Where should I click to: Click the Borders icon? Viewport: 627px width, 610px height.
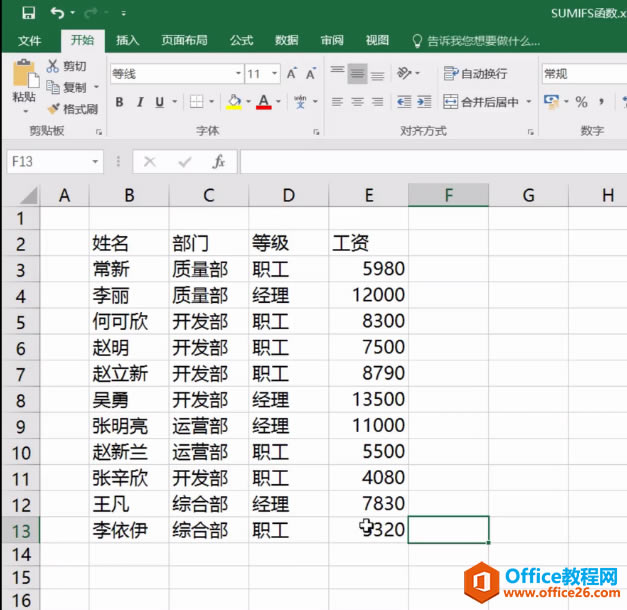tap(196, 102)
